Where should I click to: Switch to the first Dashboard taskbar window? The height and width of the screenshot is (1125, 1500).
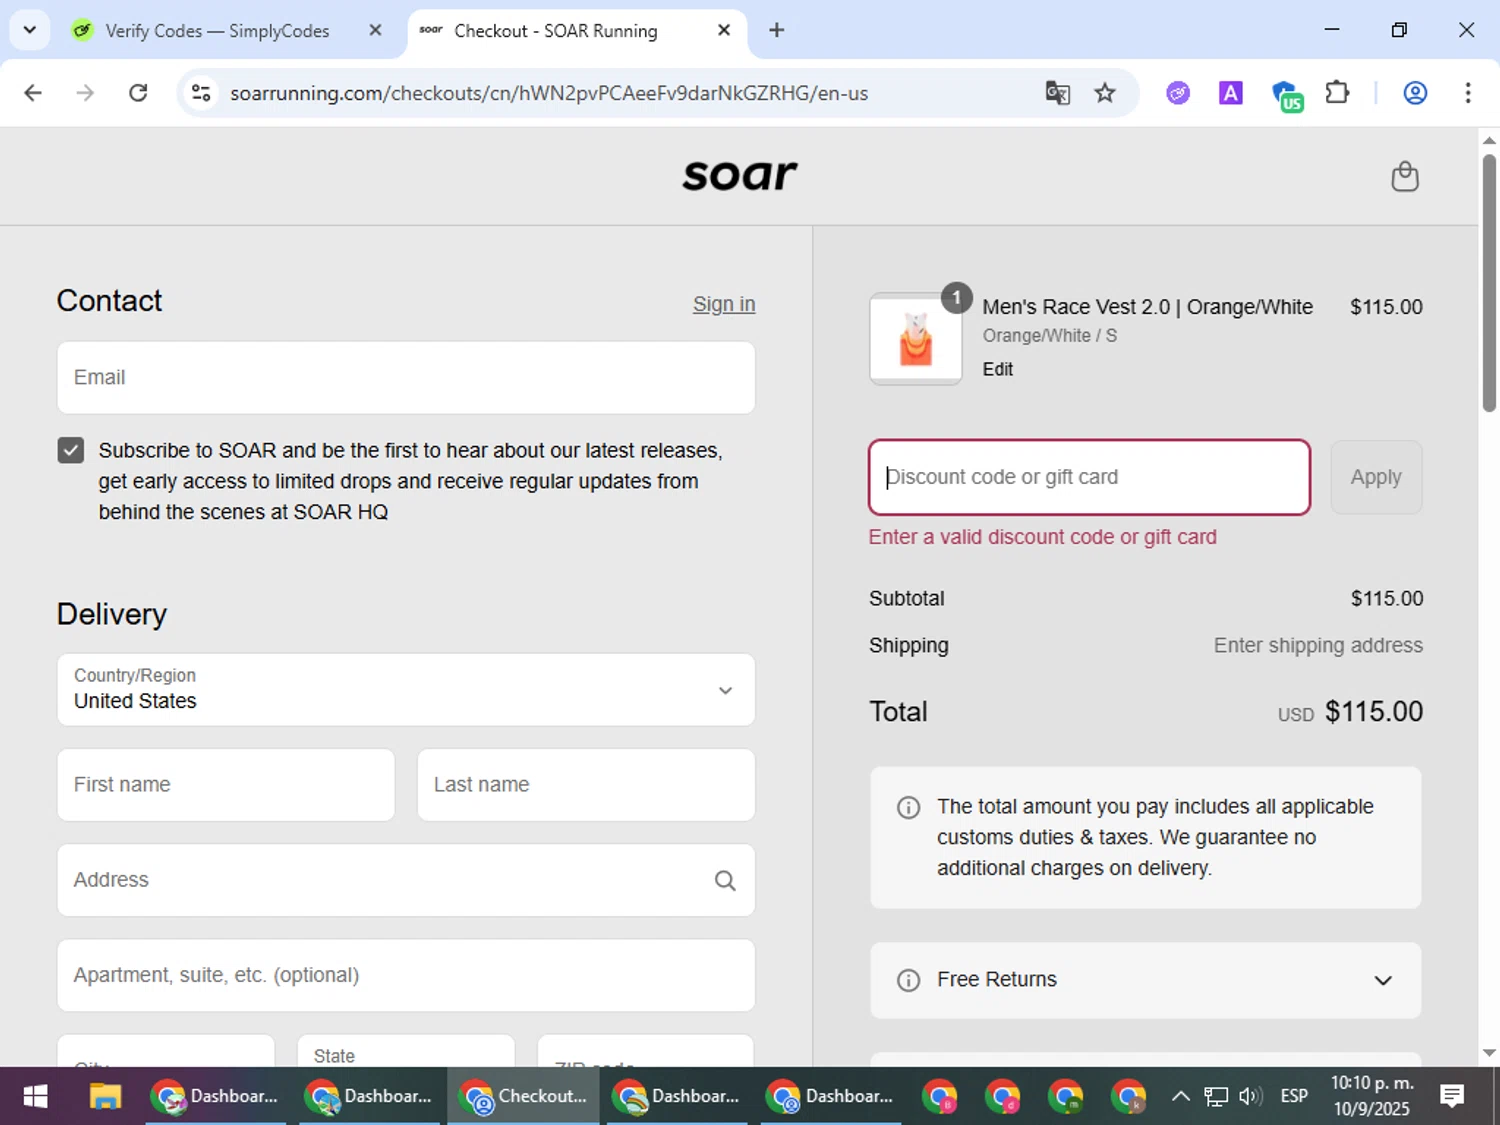point(216,1096)
